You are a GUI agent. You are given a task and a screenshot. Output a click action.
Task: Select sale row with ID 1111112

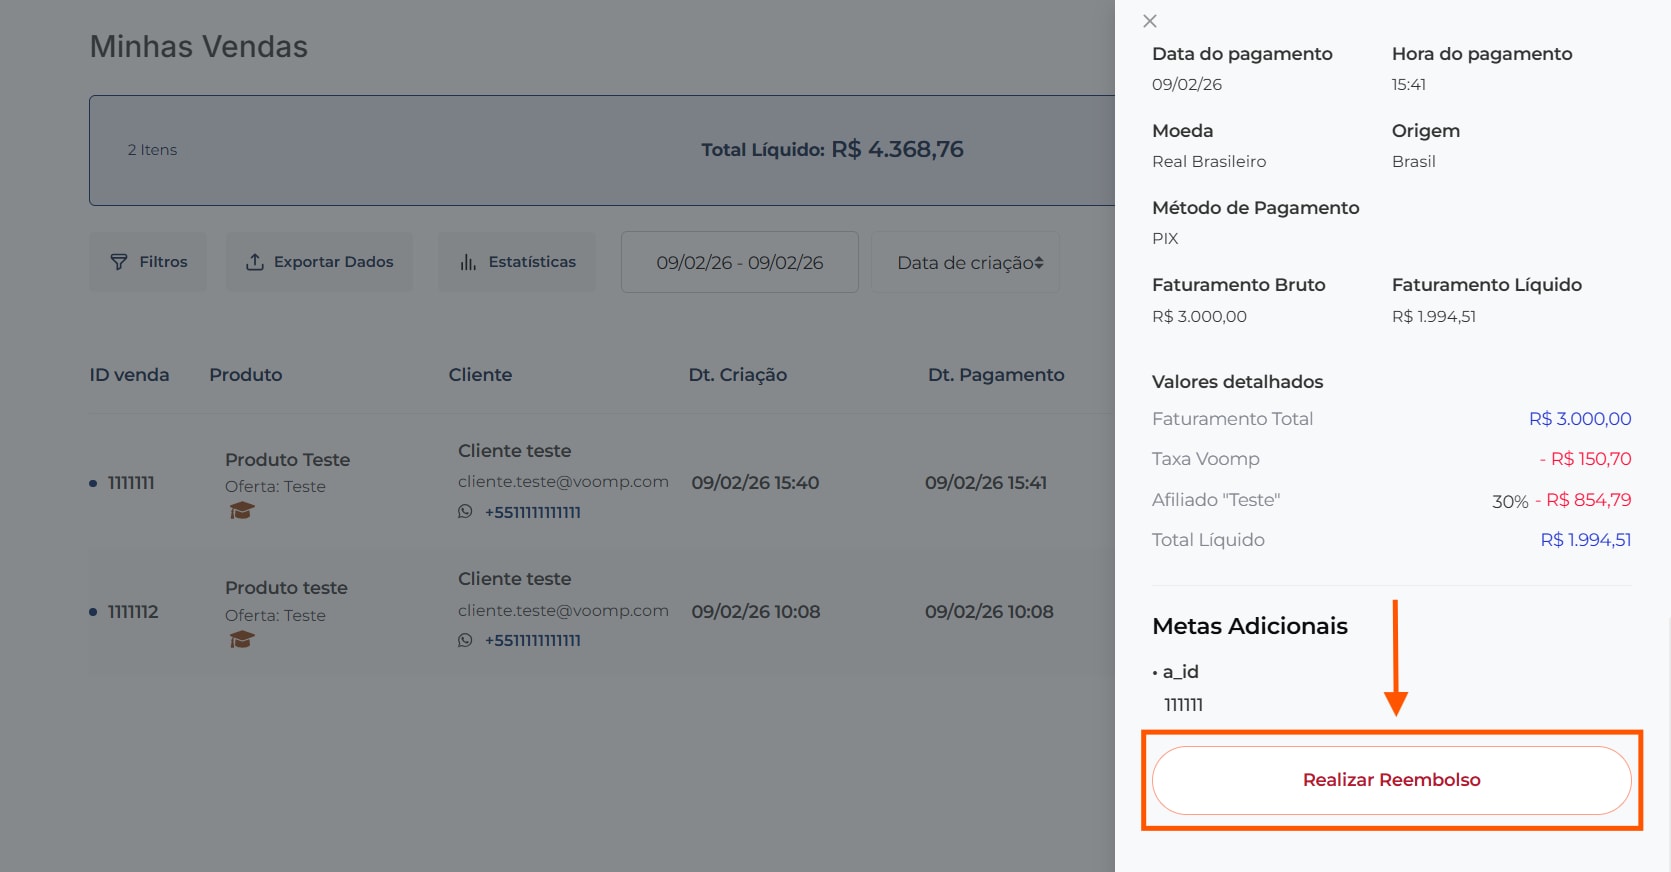tap(133, 612)
